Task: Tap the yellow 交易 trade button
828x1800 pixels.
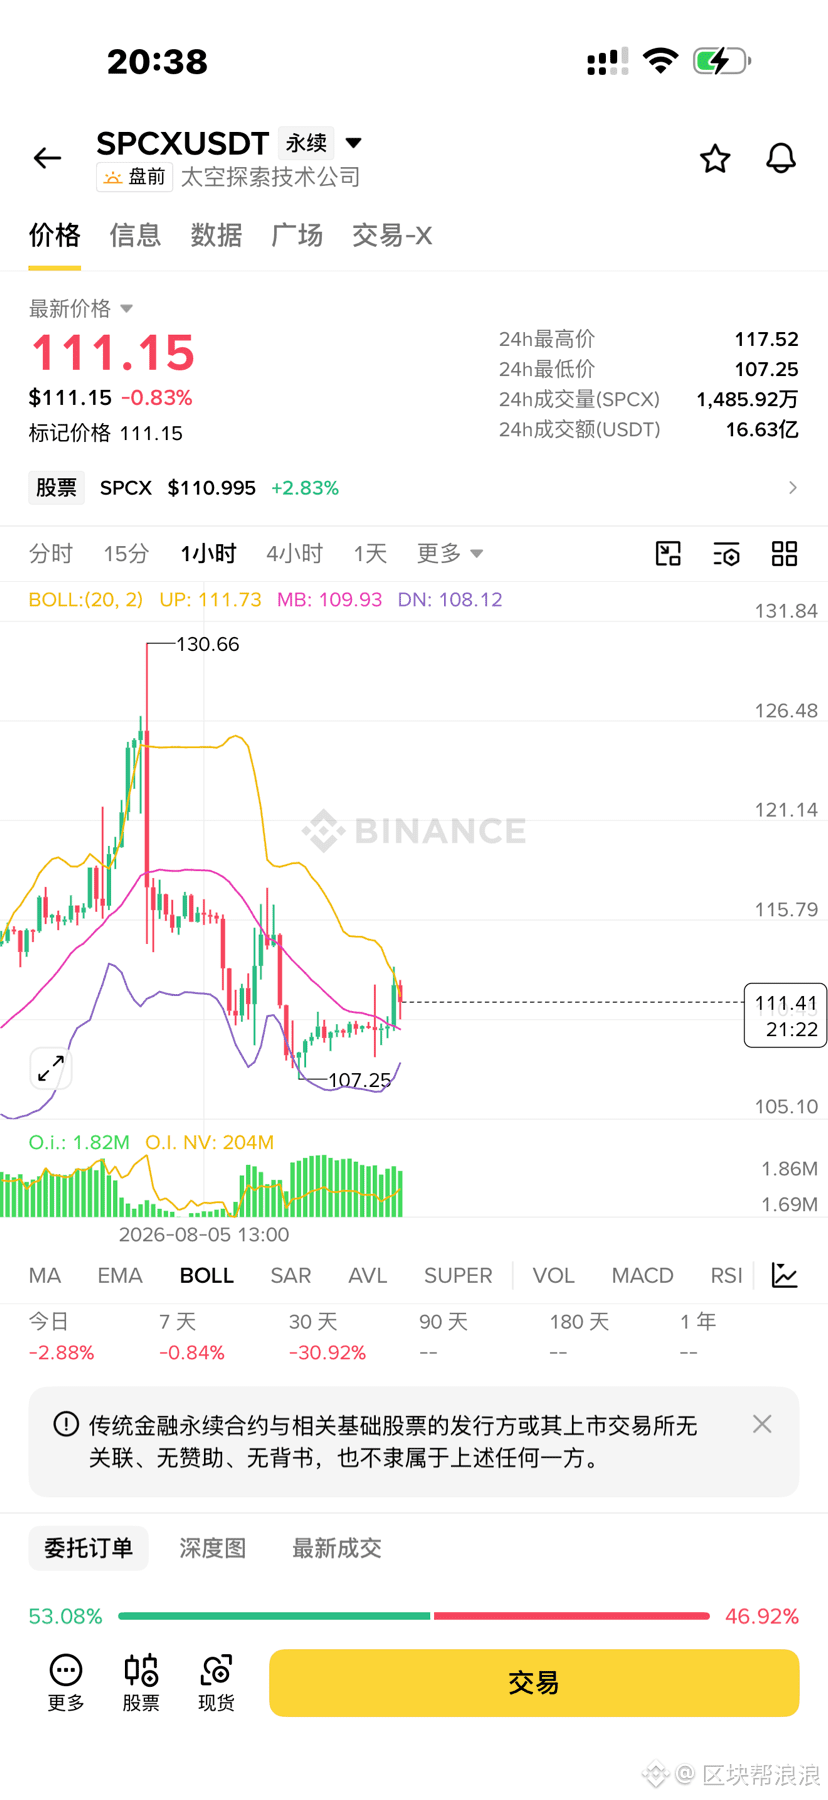Action: [x=534, y=1683]
